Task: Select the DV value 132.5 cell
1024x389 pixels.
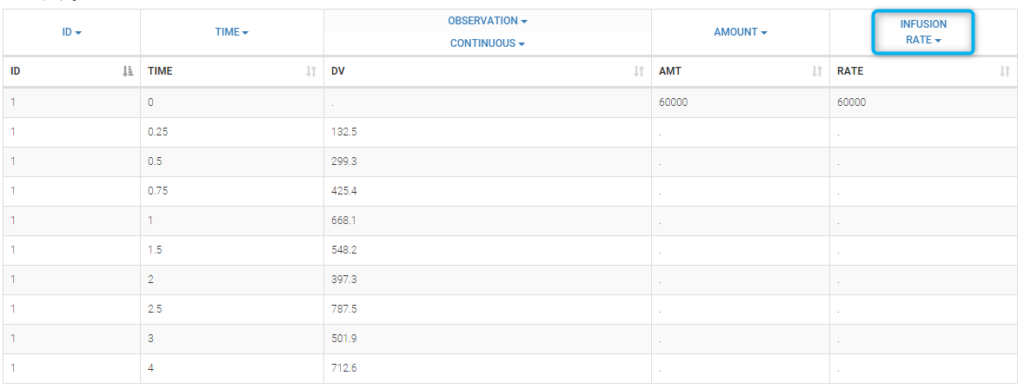Action: 487,132
